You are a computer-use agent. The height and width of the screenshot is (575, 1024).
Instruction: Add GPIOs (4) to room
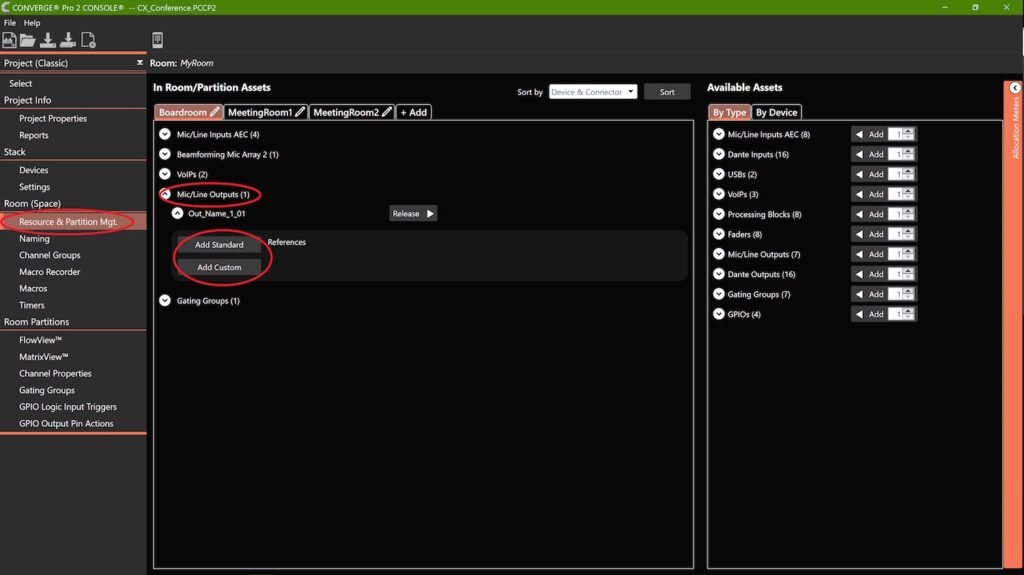(869, 314)
